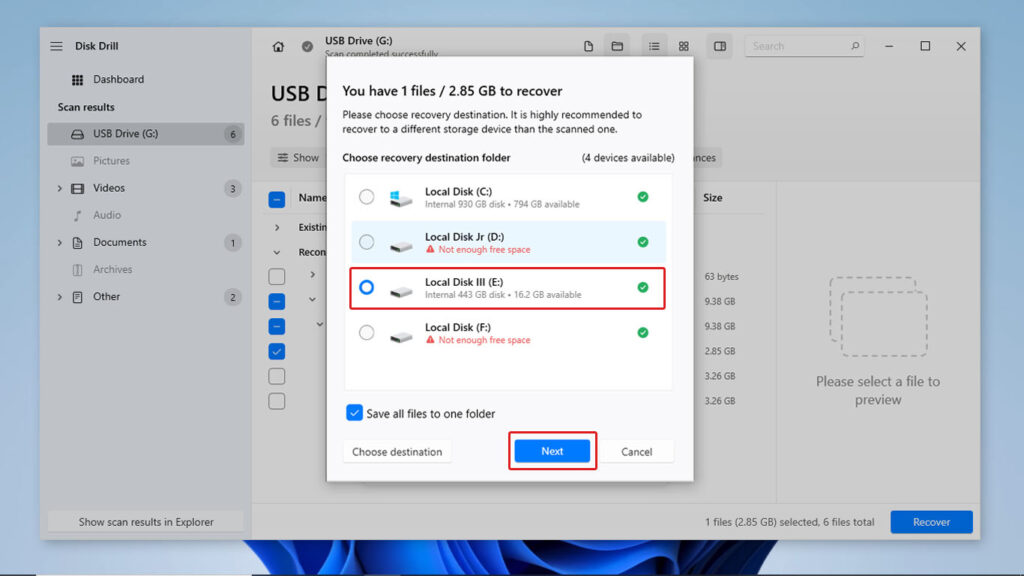The height and width of the screenshot is (576, 1024).
Task: Open the new file icon in toolbar
Action: [588, 46]
